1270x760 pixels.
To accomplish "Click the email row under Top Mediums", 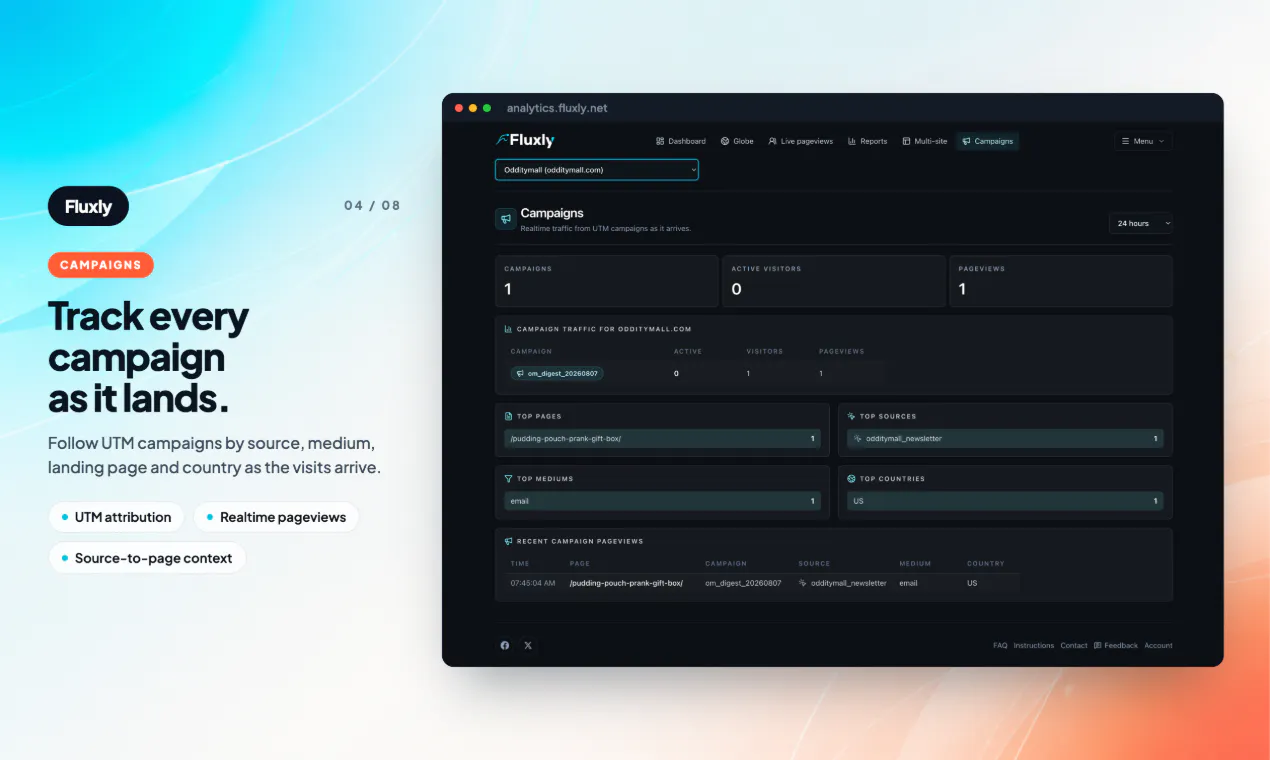I will click(662, 501).
